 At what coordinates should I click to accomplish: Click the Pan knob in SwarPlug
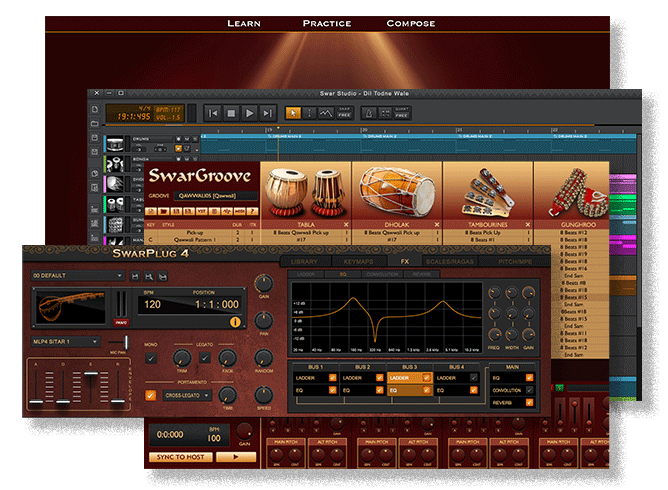tap(264, 320)
